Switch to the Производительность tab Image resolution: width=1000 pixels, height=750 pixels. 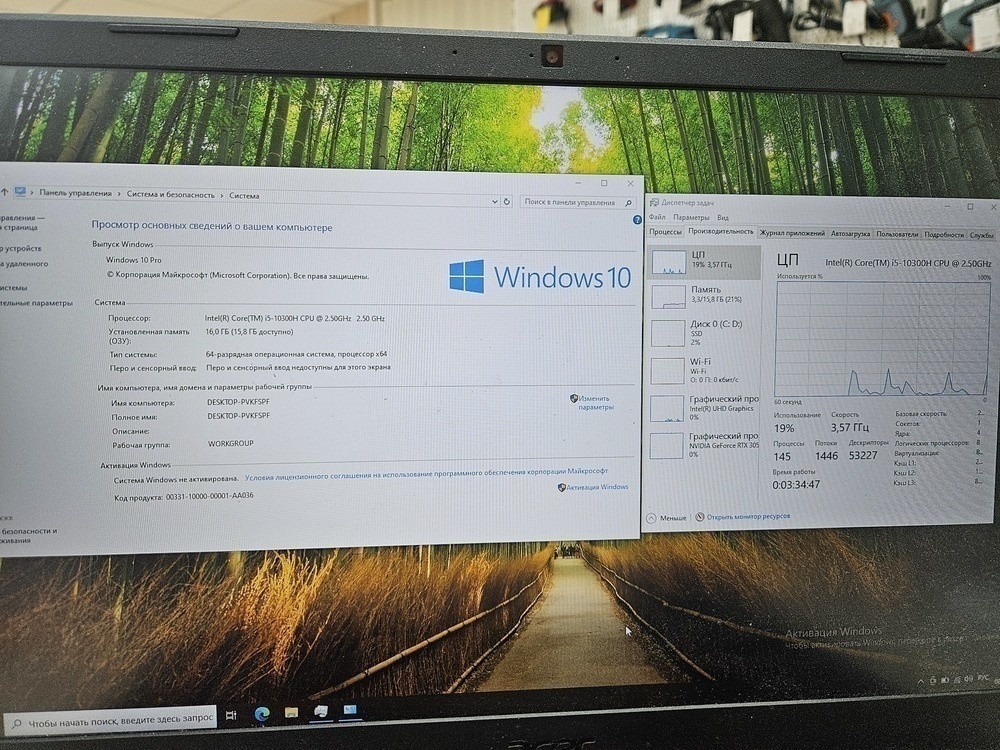[x=720, y=232]
